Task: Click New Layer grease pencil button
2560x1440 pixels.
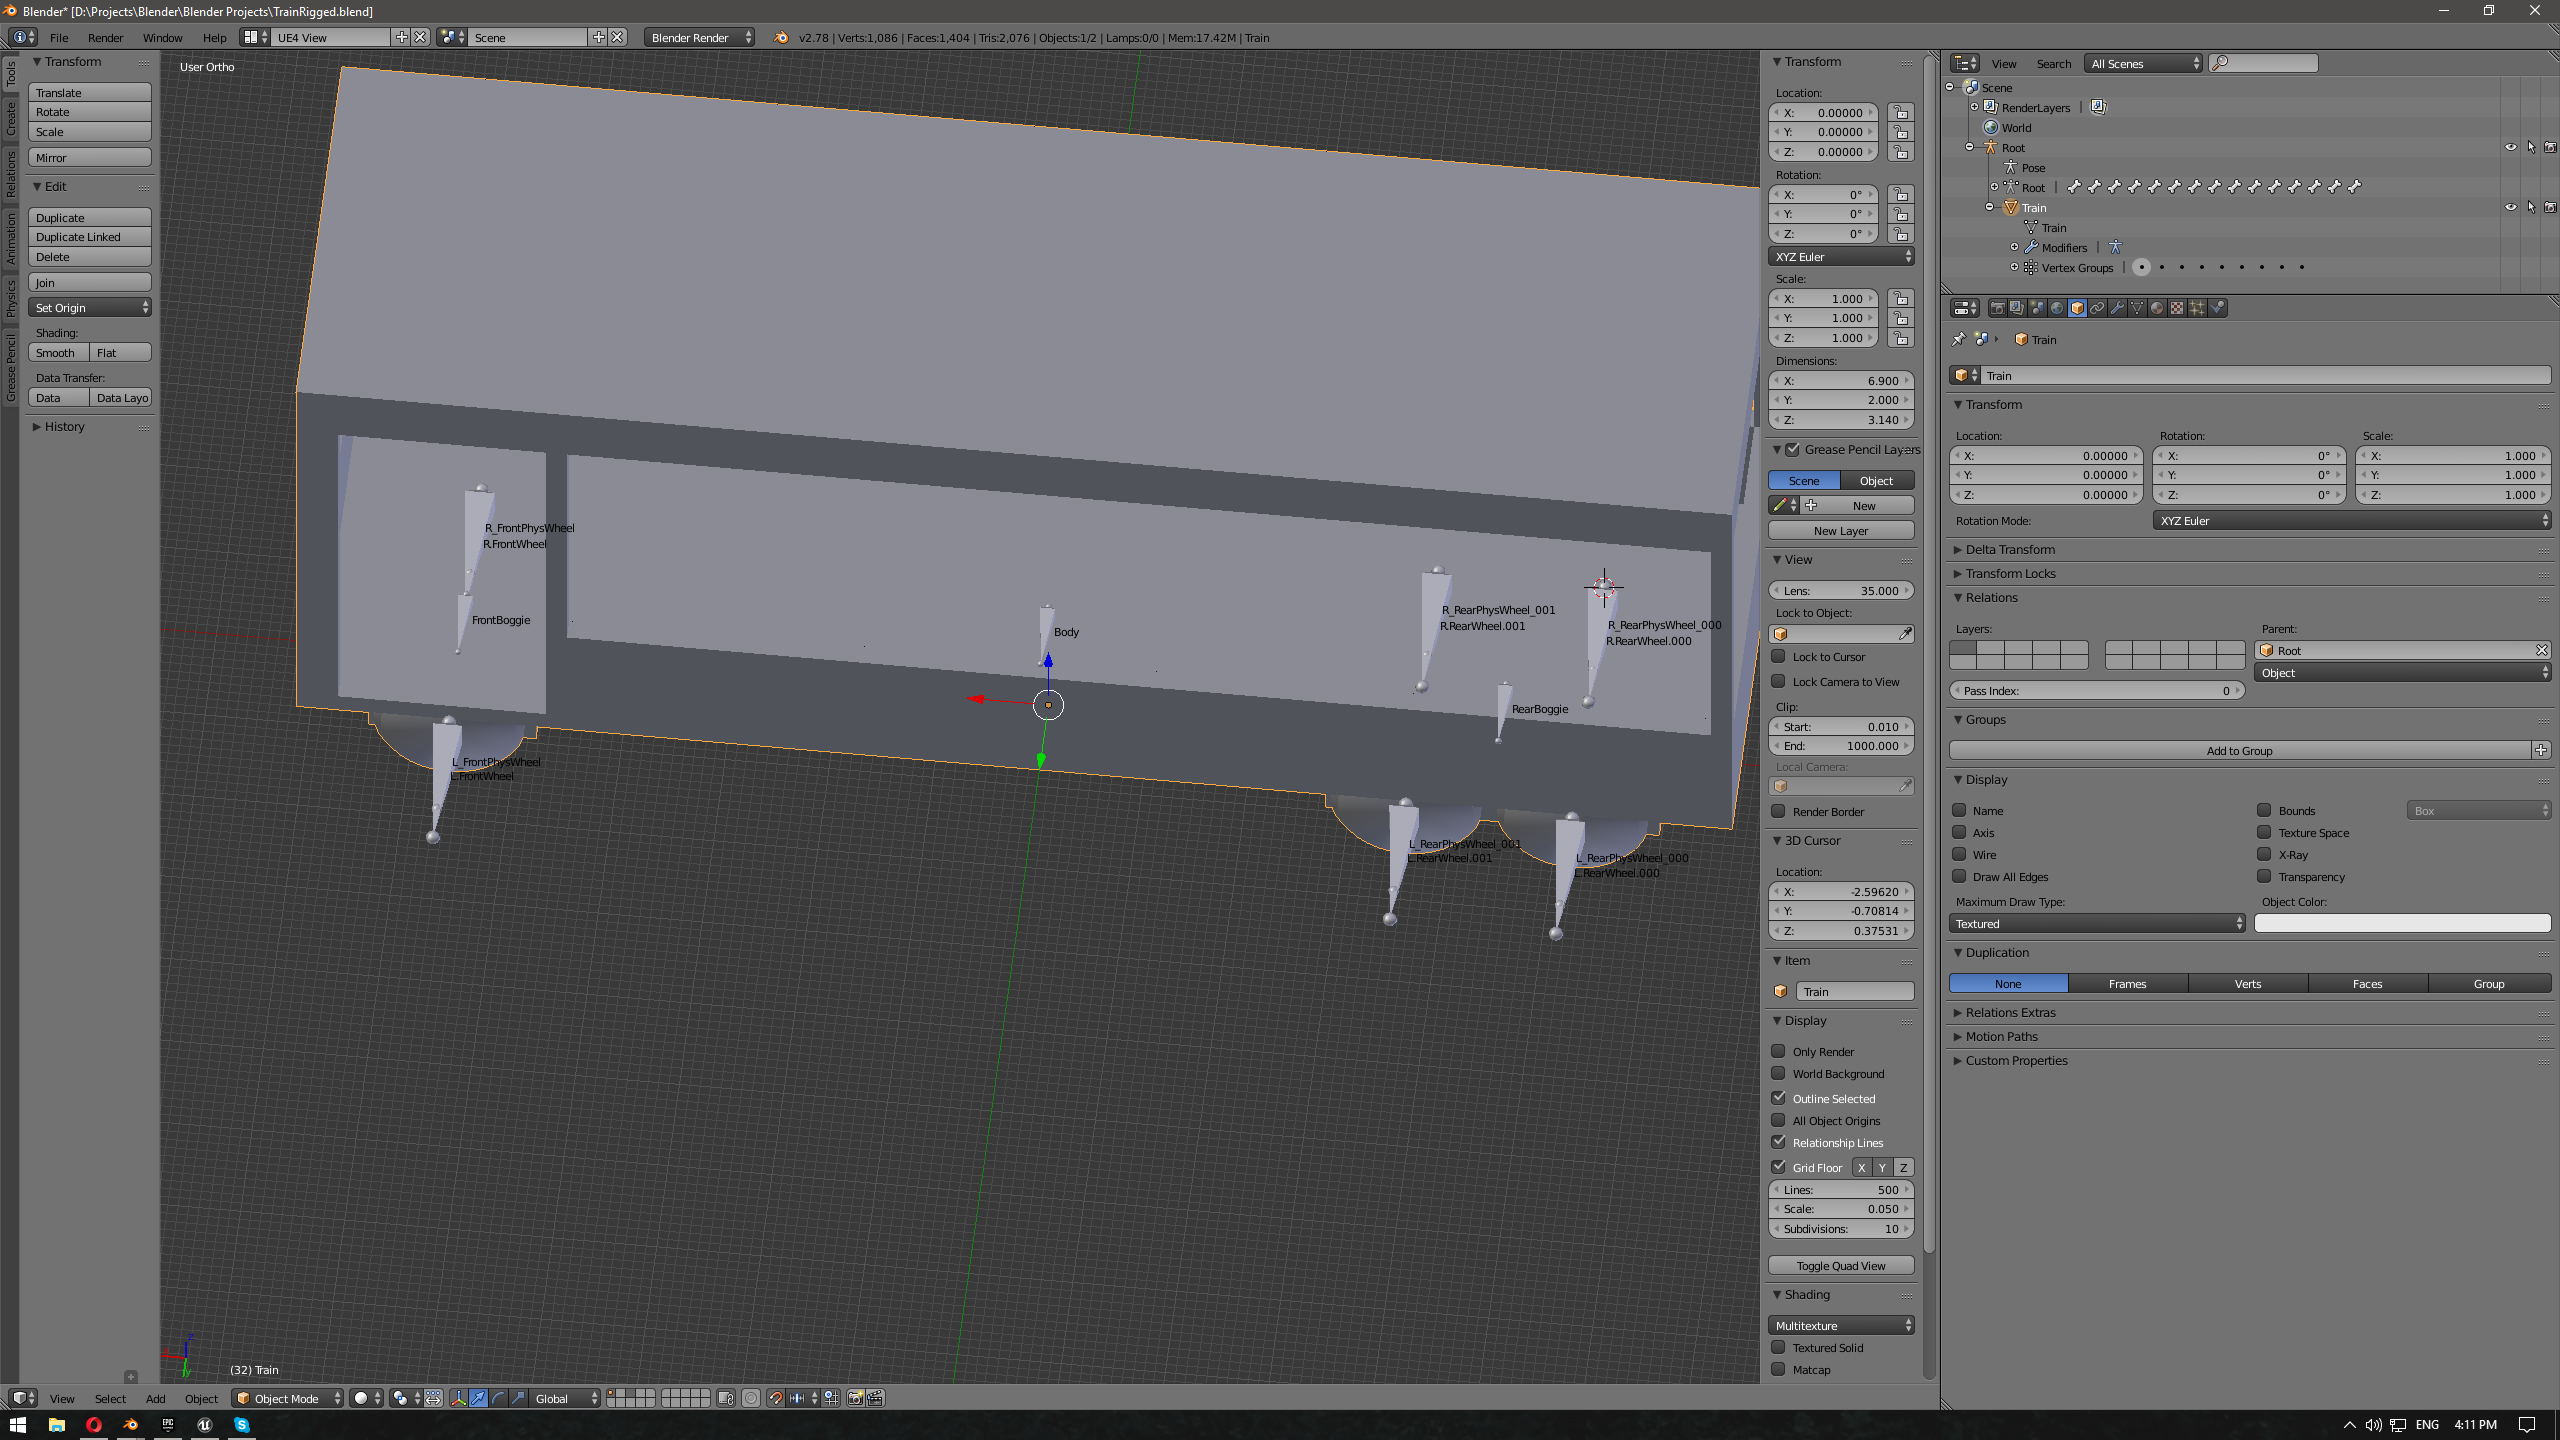Action: tap(1841, 530)
